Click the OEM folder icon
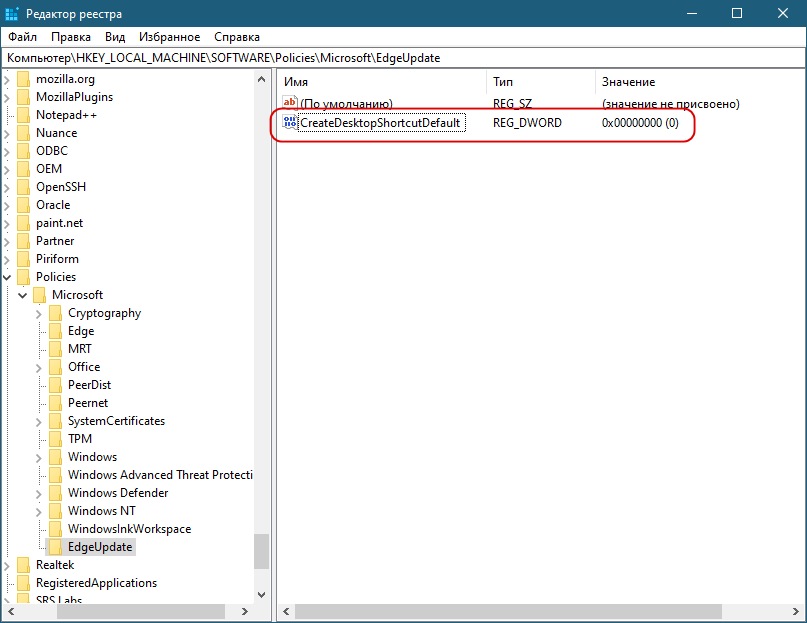 24,169
